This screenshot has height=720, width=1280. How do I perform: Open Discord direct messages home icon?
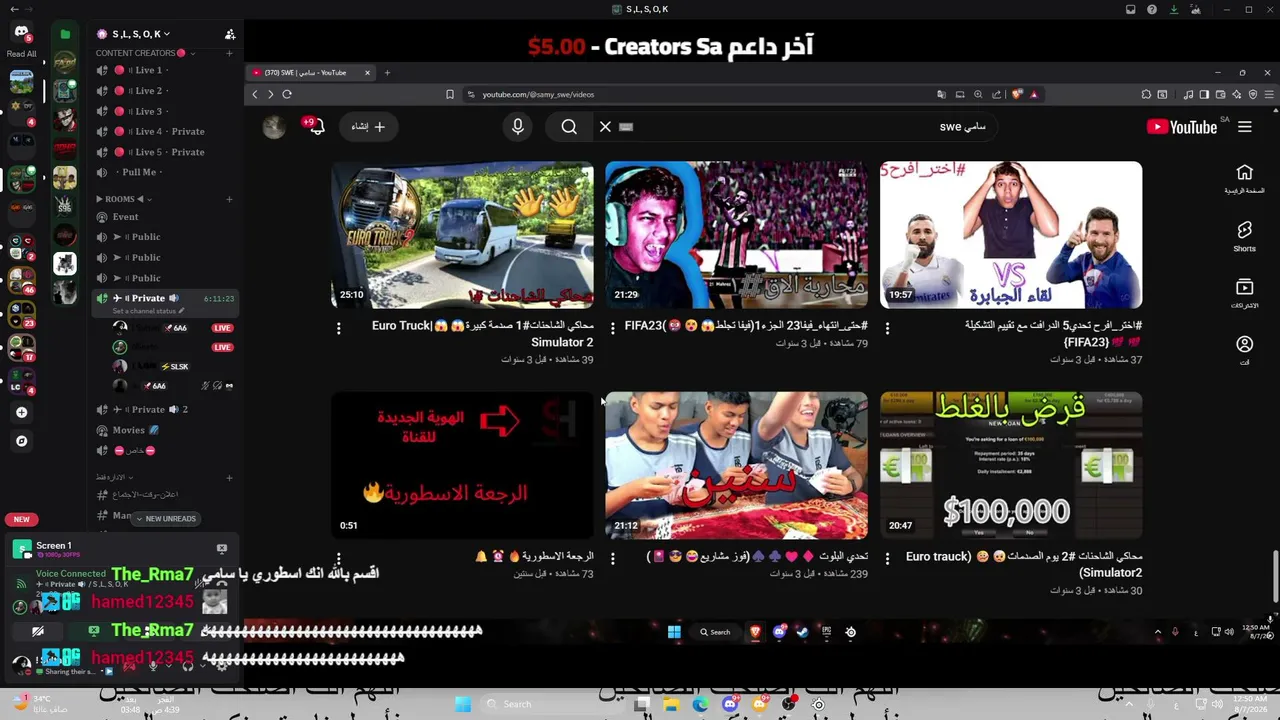click(21, 32)
